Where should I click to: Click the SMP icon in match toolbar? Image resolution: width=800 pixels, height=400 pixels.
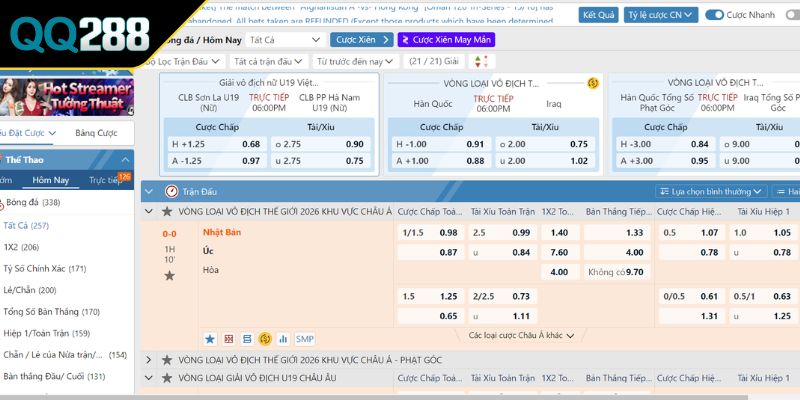click(x=304, y=339)
